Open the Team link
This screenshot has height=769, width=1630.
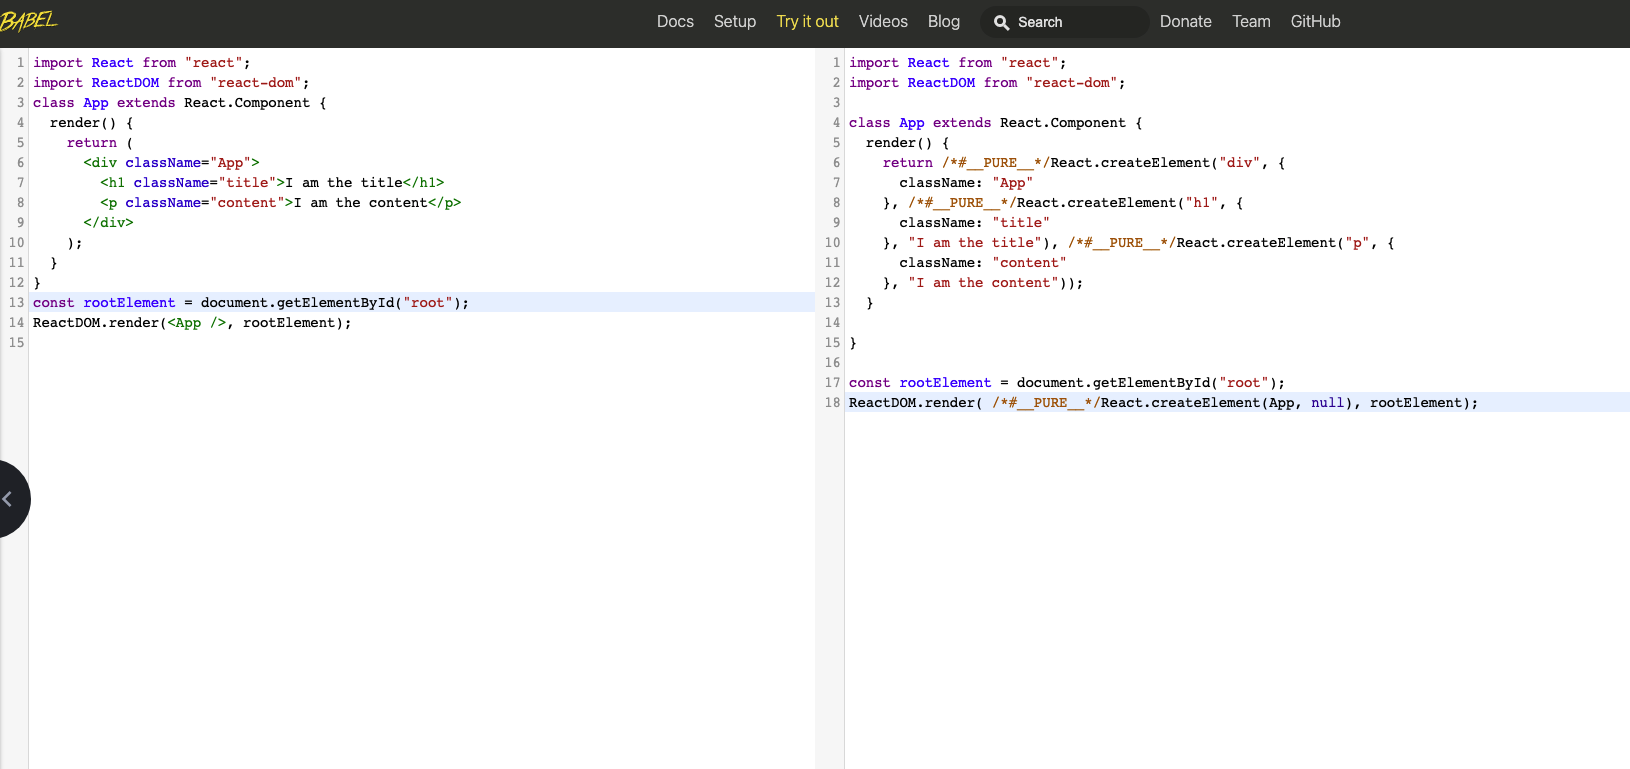coord(1251,21)
